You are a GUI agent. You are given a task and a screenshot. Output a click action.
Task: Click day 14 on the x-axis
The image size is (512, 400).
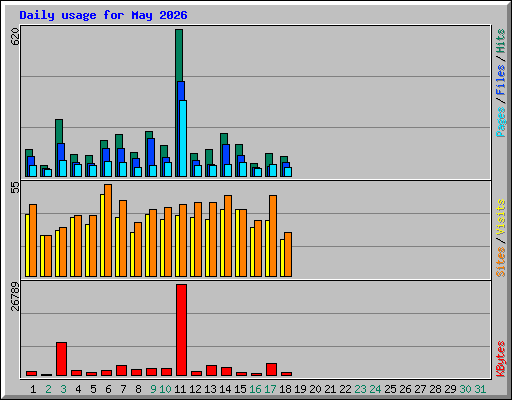coord(225,389)
